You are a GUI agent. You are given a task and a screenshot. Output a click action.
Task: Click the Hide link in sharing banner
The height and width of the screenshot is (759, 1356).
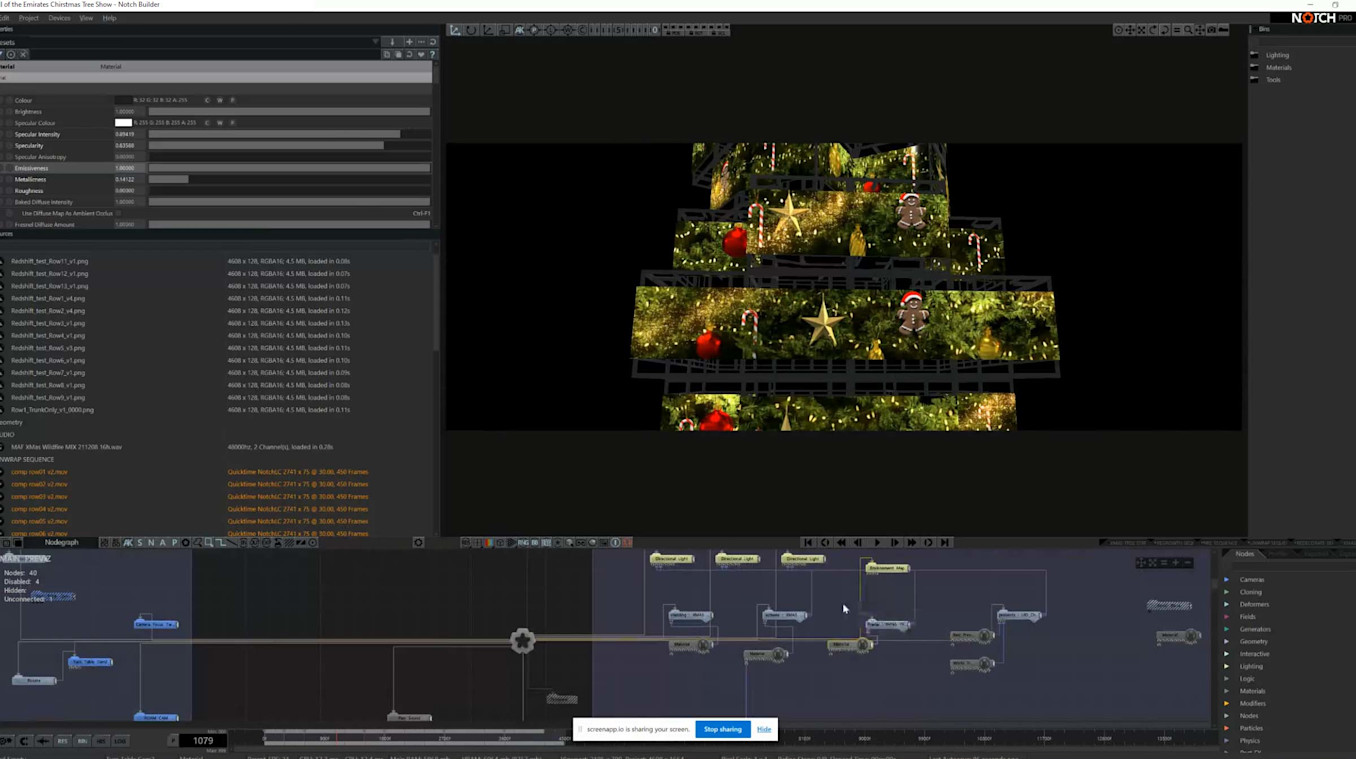[764, 729]
